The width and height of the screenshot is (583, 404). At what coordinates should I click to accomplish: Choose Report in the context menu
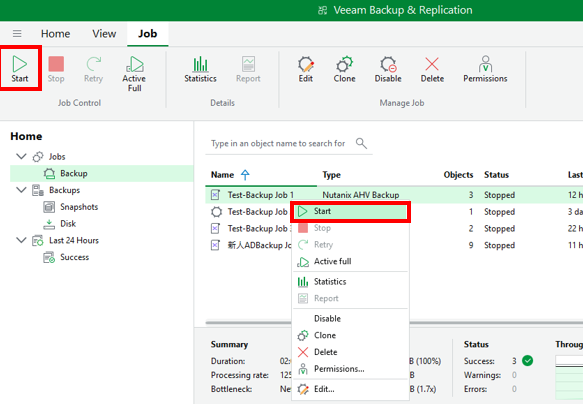pos(351,298)
